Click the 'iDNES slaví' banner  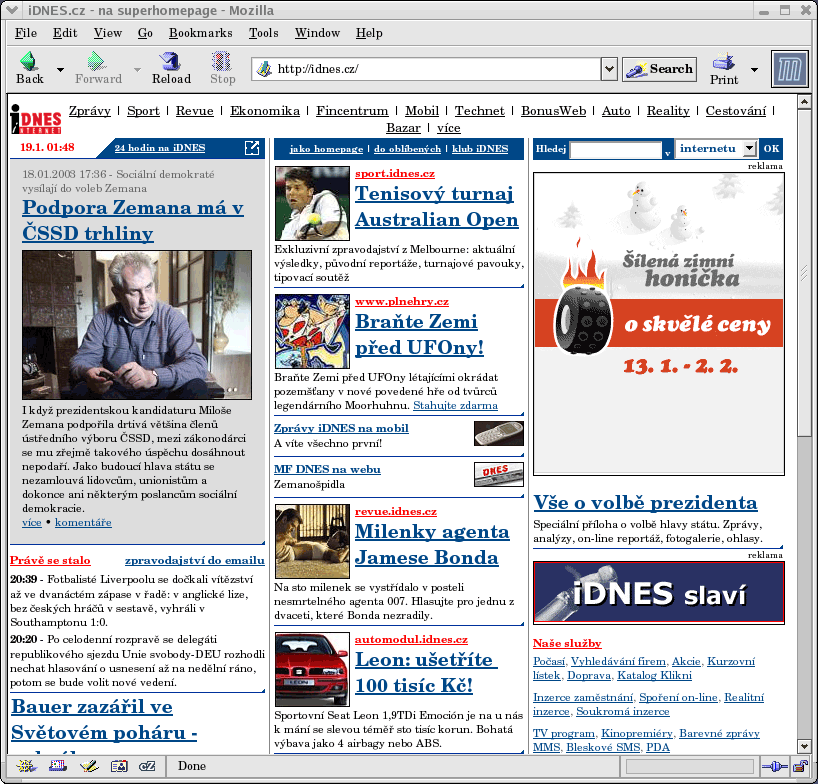point(658,593)
